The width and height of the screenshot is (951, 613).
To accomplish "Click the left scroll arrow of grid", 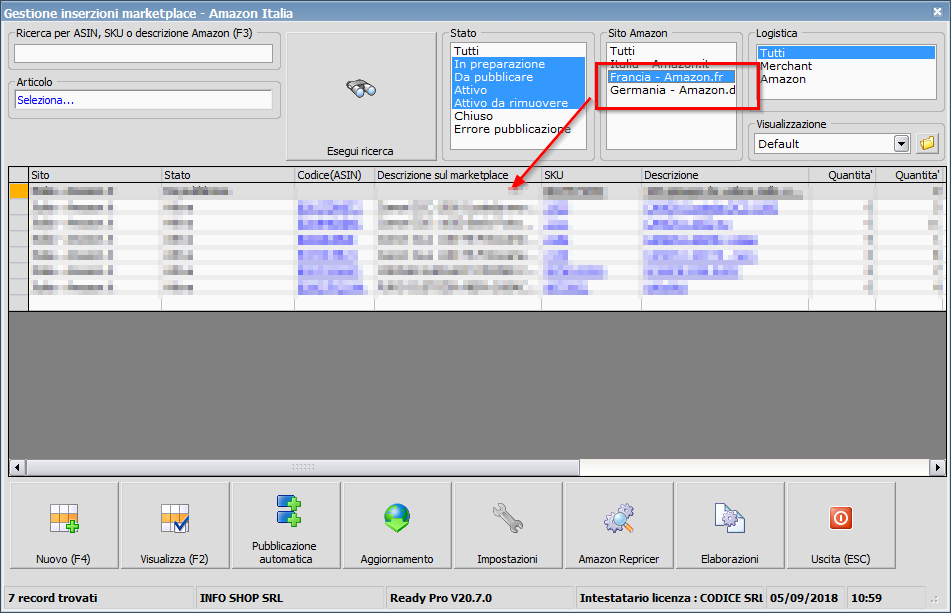I will 17,467.
